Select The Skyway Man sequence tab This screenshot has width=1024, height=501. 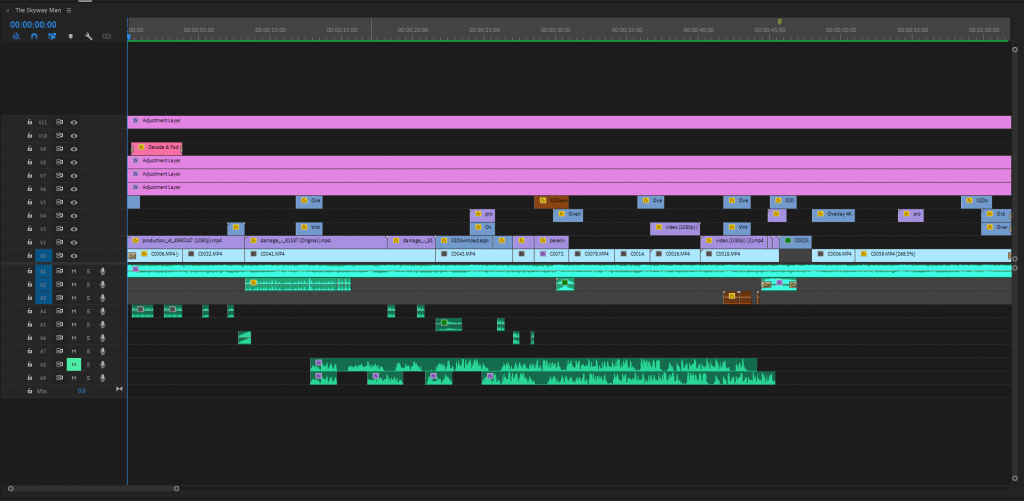coord(38,9)
